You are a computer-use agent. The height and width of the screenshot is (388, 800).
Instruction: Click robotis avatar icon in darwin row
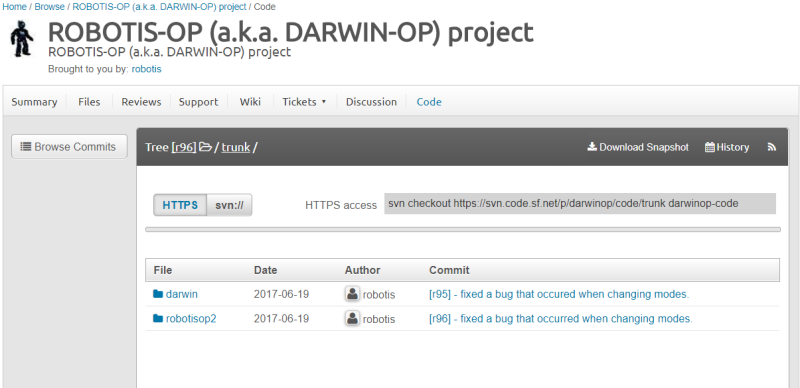(352, 294)
